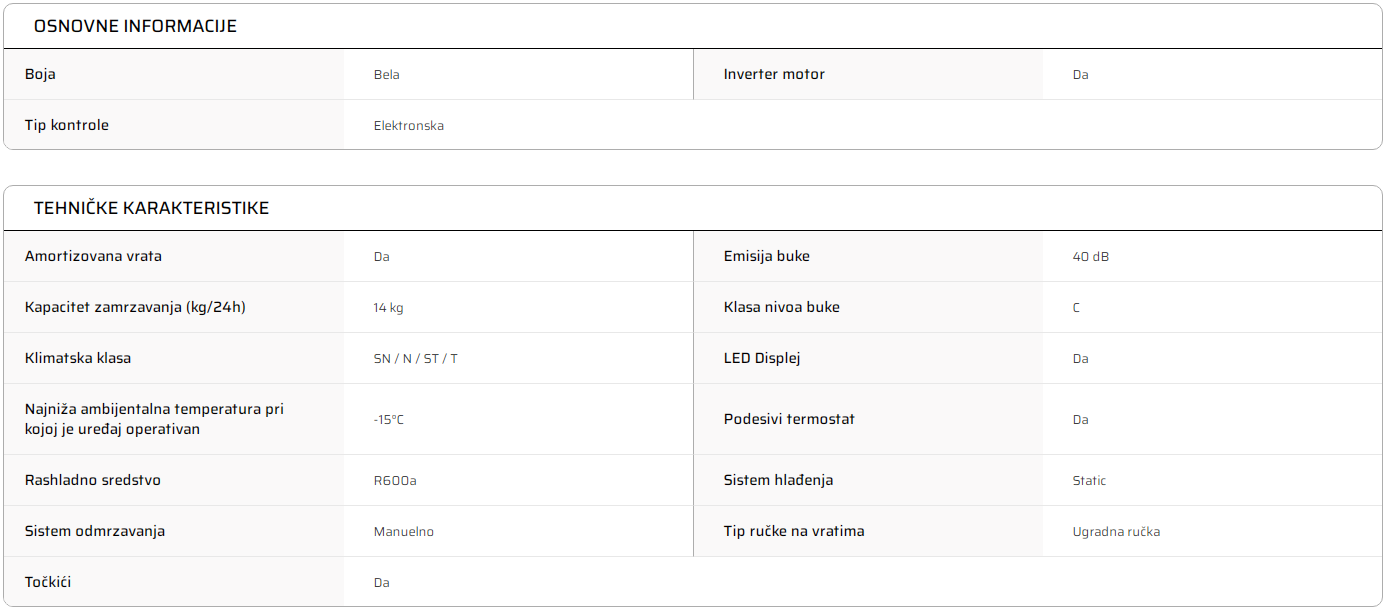1386x611 pixels.
Task: Select the Sistem hlađenja label
Action: 778,480
